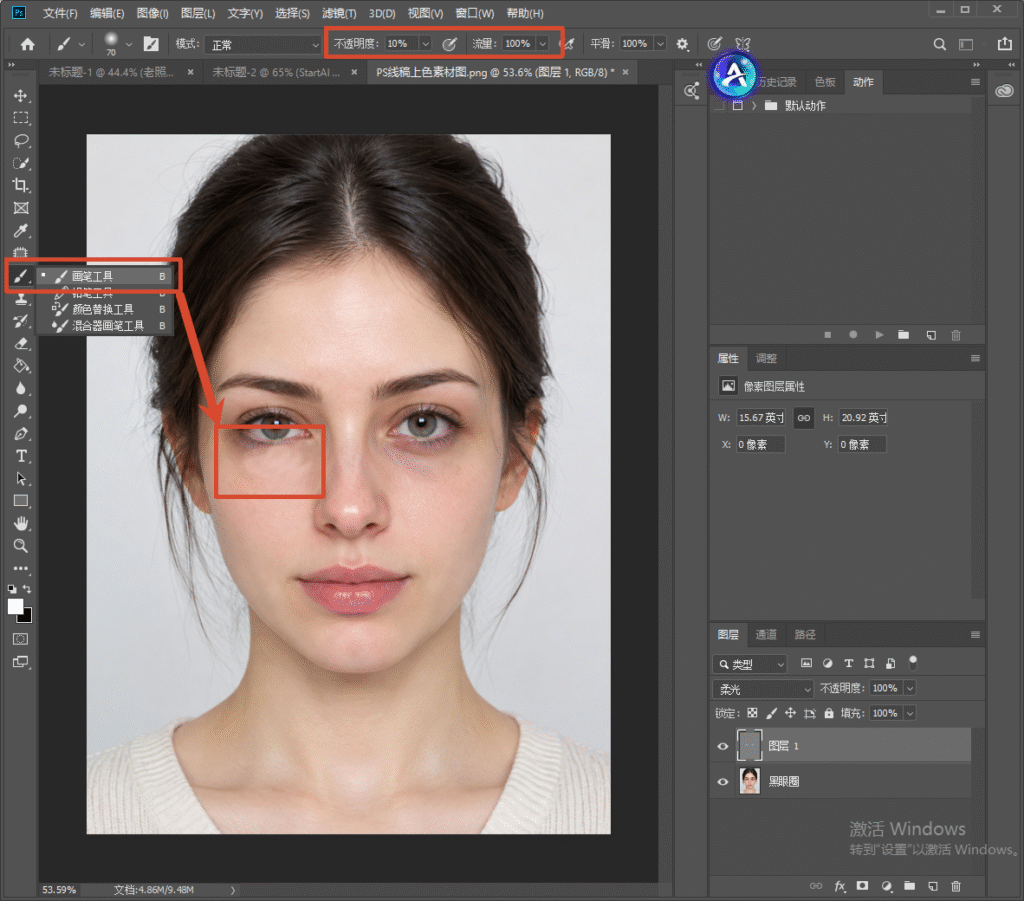This screenshot has width=1024, height=901.
Task: Open the brush settings panel icon
Action: [x=151, y=44]
